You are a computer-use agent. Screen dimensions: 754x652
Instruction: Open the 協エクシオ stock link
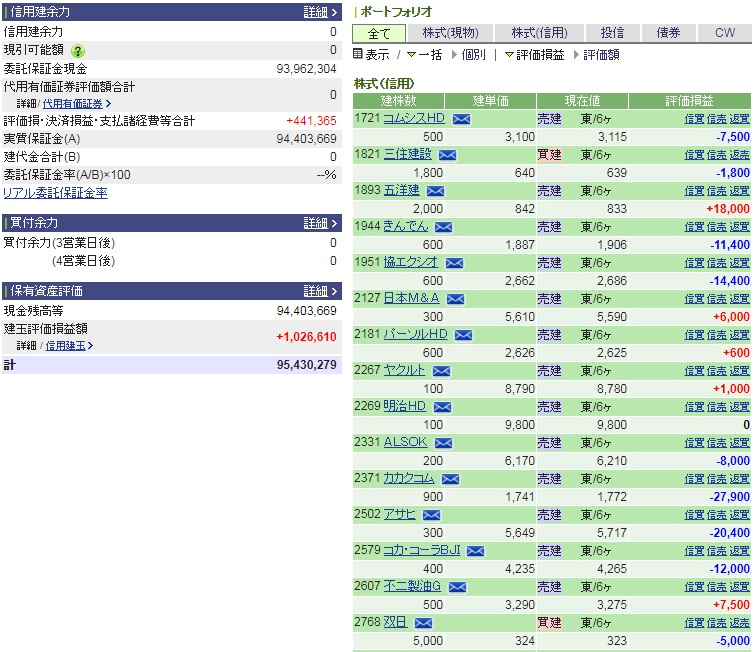pos(411,262)
